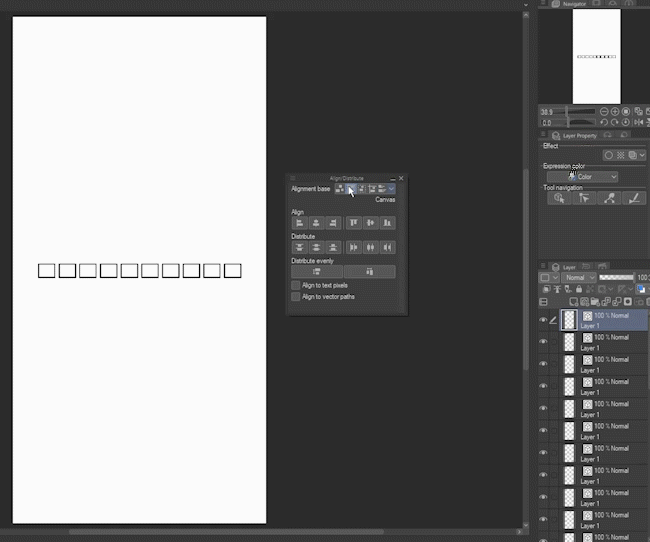
Task: Reset canvas rotation in Navigator
Action: tap(626, 122)
